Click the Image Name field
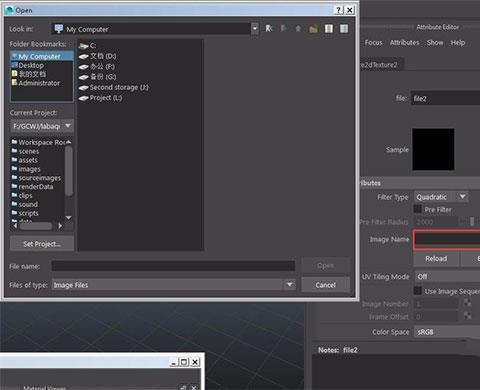This screenshot has height=390, width=480. (447, 239)
